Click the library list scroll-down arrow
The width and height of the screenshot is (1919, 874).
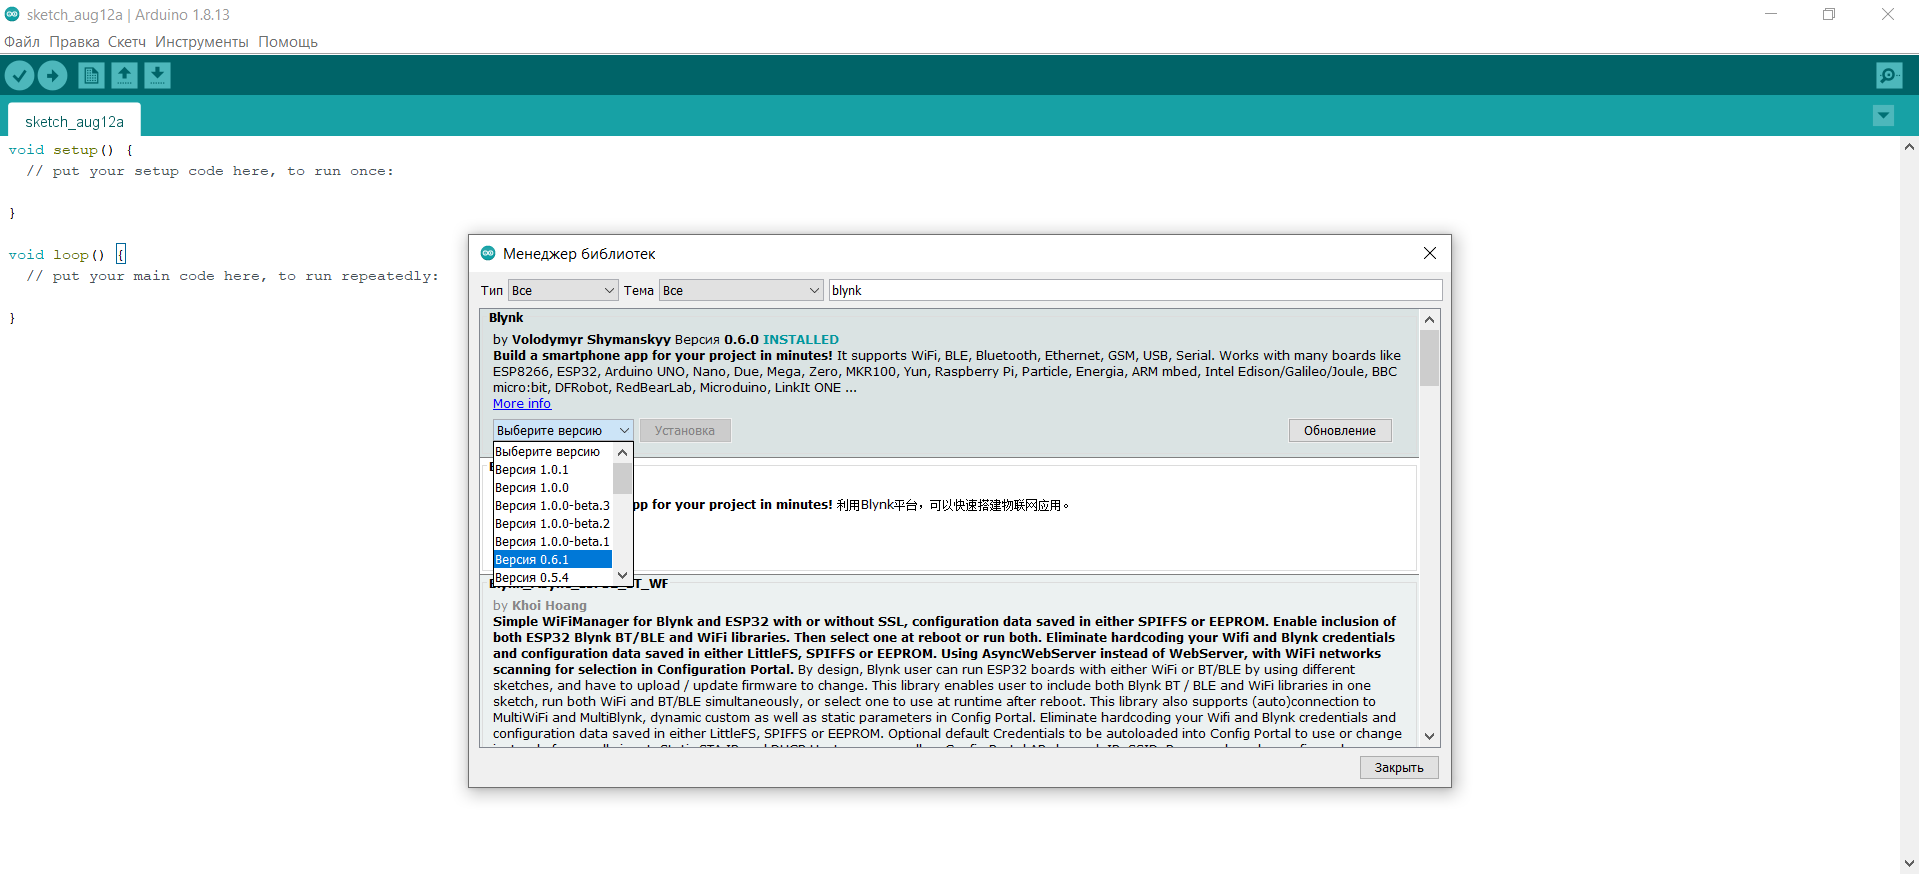[x=1429, y=736]
